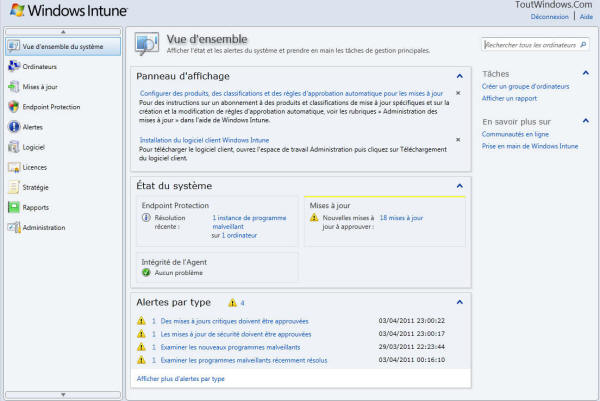
Task: Click warning icon on nouveaux programmes malveillants row
Action: (x=141, y=347)
